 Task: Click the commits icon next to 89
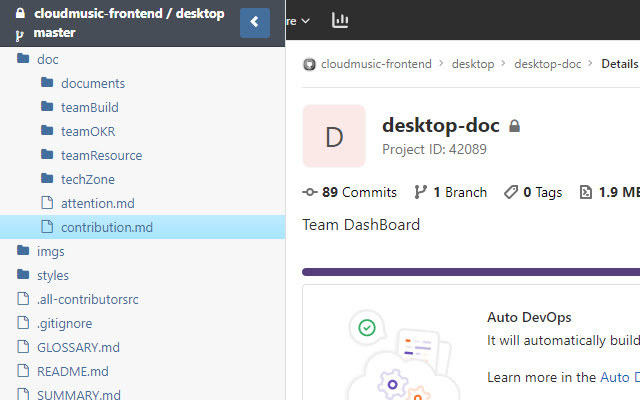coord(309,192)
